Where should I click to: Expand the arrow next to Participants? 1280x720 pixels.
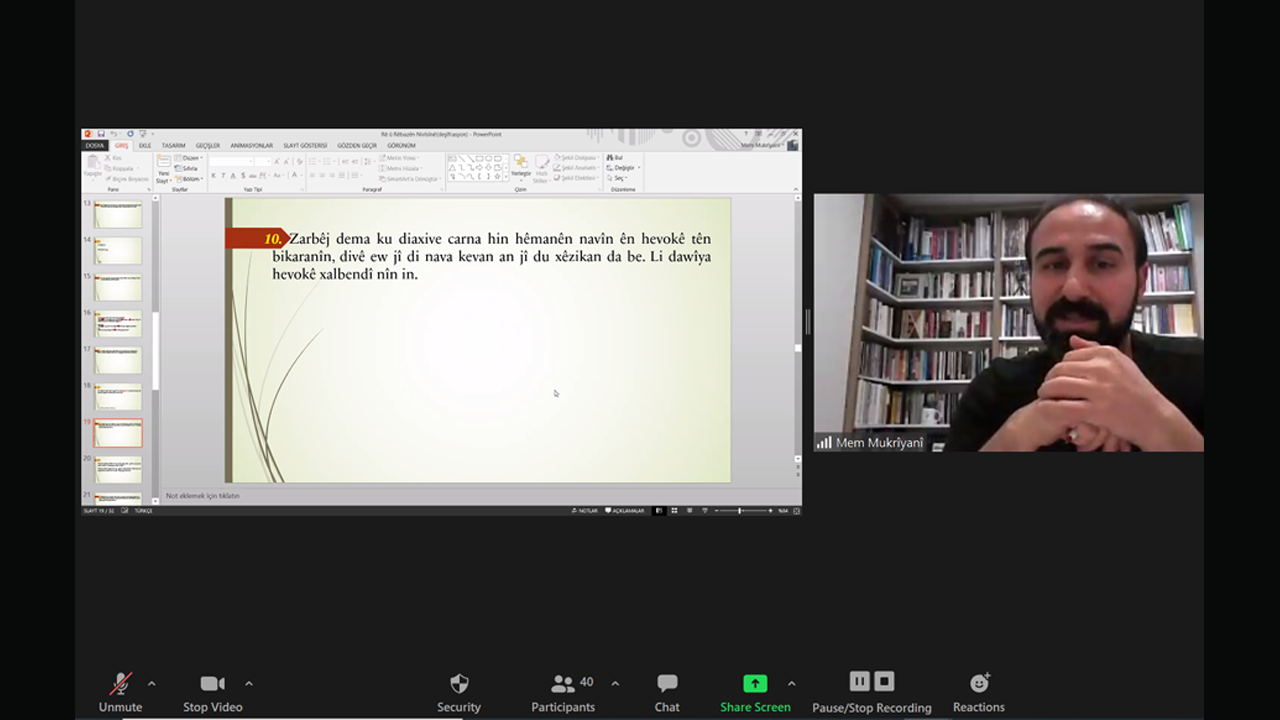[615, 684]
